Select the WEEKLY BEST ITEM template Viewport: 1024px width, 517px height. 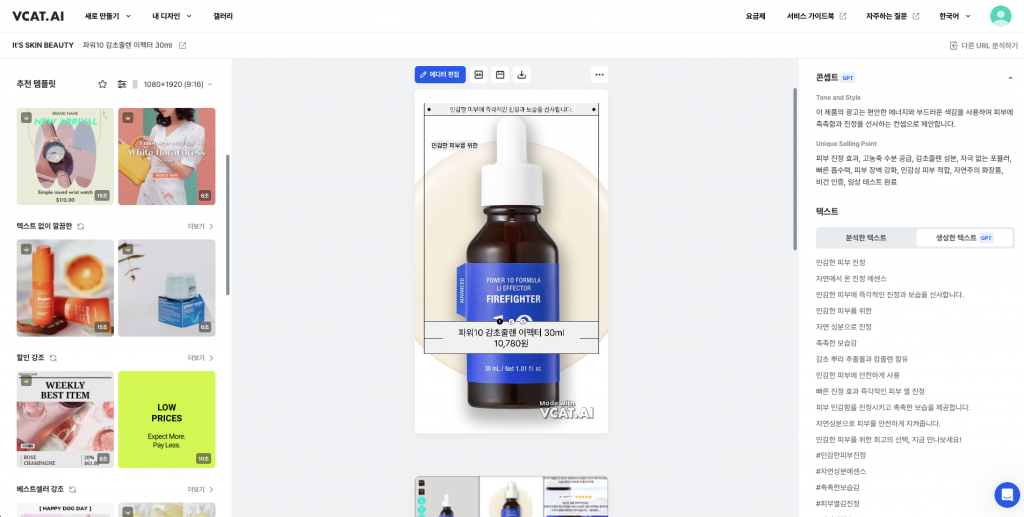pos(65,420)
